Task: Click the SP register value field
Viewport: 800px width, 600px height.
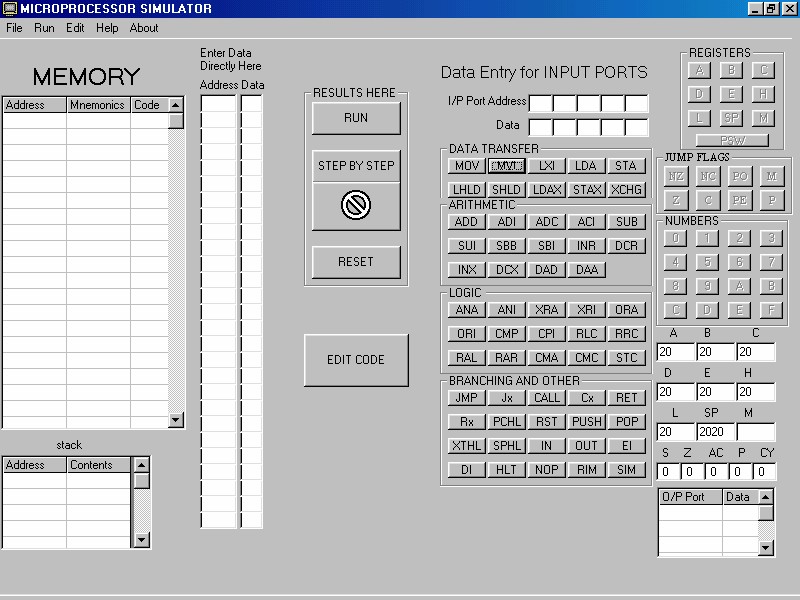Action: 716,432
